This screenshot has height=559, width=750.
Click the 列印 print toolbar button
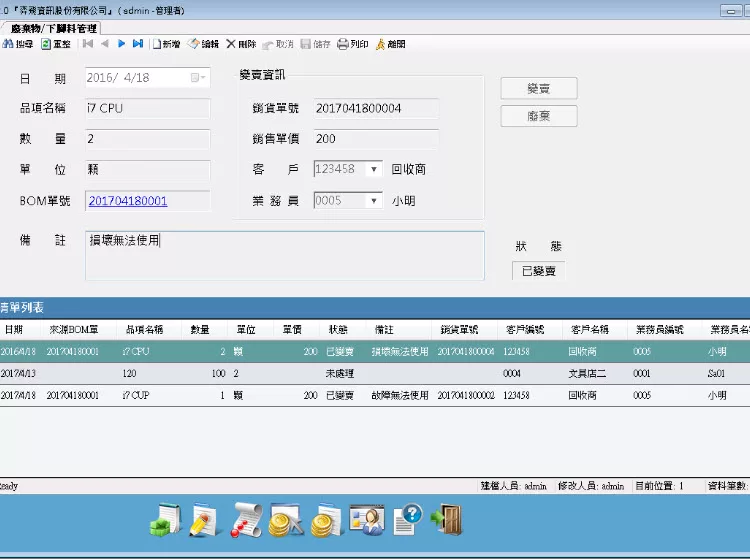[353, 44]
